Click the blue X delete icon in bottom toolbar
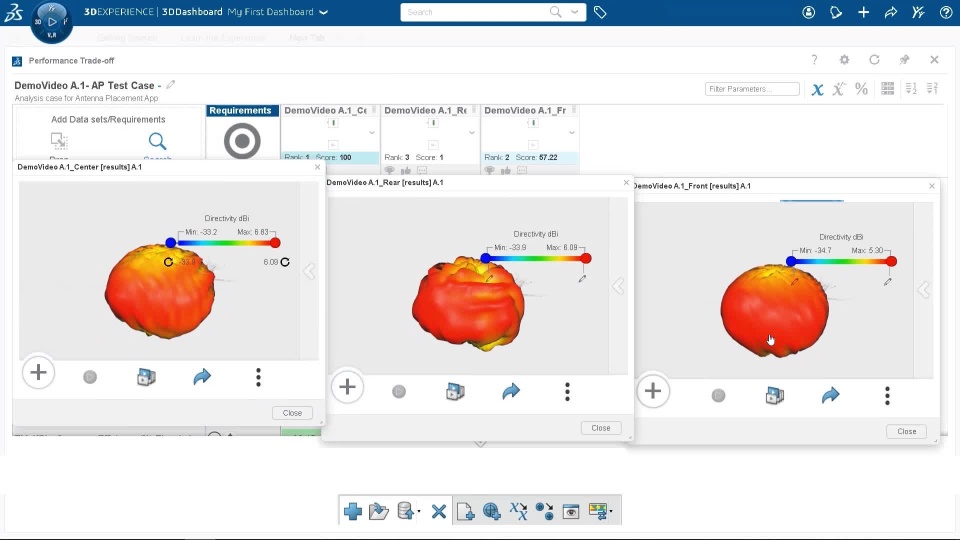960x540 pixels. 438,511
